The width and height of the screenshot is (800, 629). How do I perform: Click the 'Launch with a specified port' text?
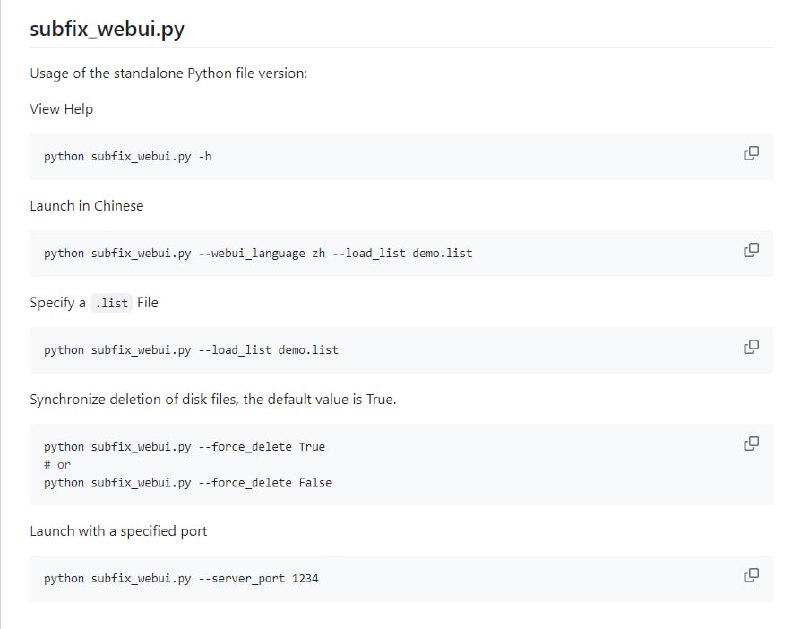(x=118, y=531)
